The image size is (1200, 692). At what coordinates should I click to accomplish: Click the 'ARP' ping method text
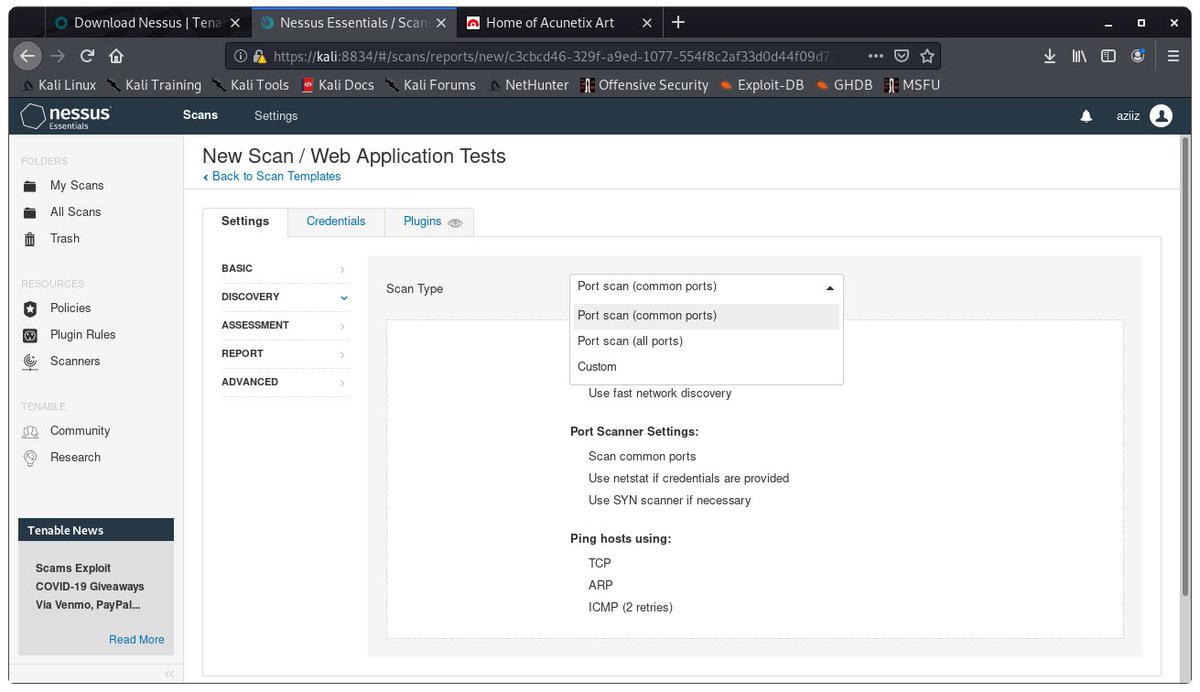601,586
